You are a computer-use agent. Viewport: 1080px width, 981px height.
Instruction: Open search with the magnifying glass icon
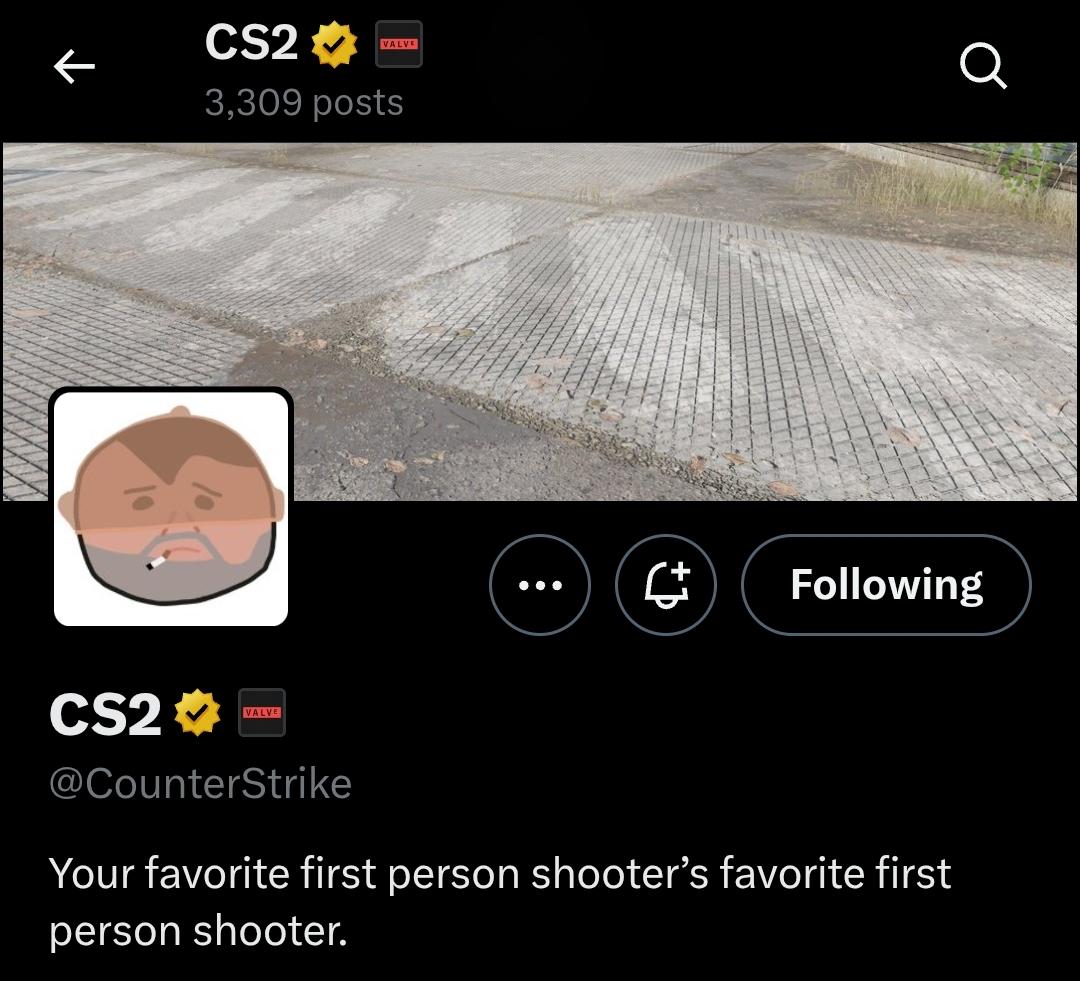[983, 66]
